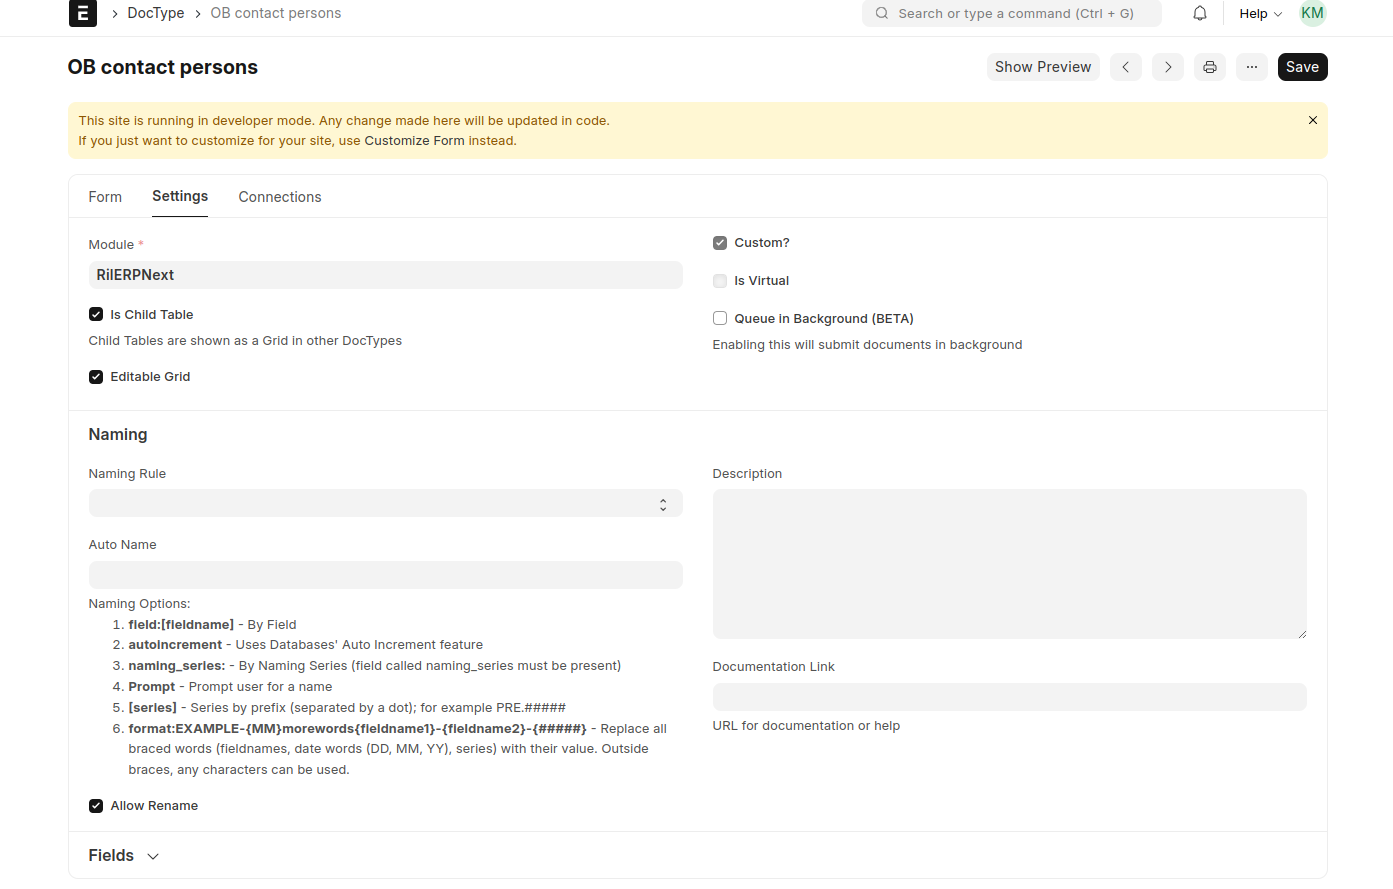Click the print icon button

(1210, 67)
